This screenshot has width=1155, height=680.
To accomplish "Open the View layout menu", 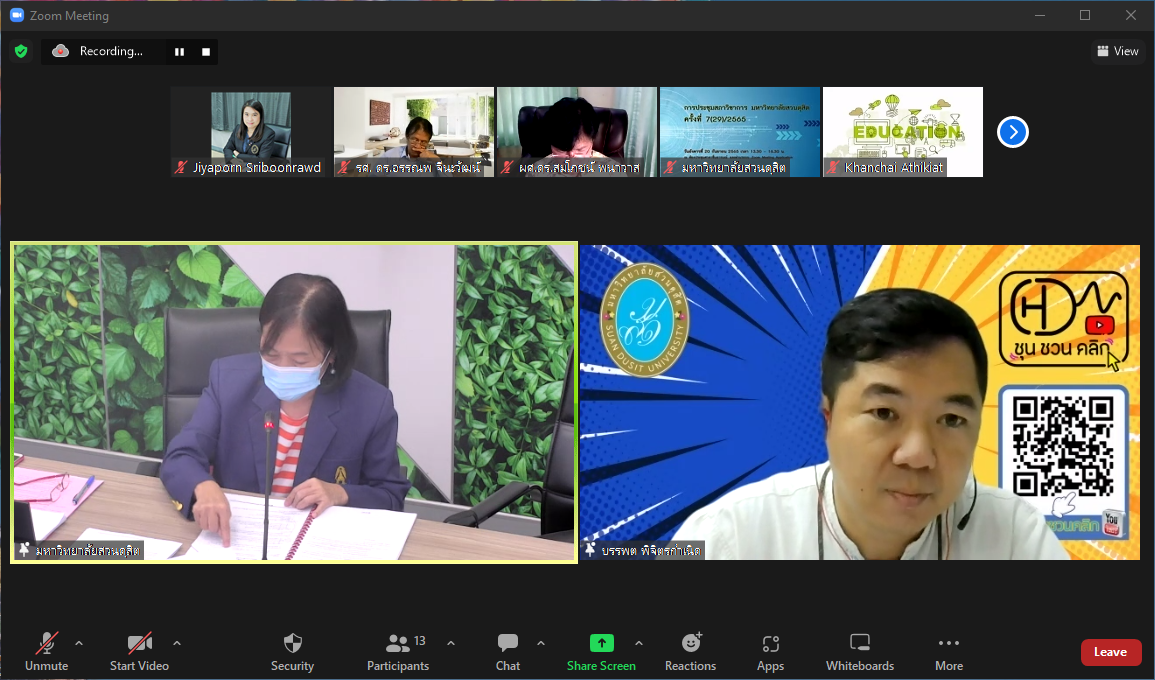I will 1118,51.
